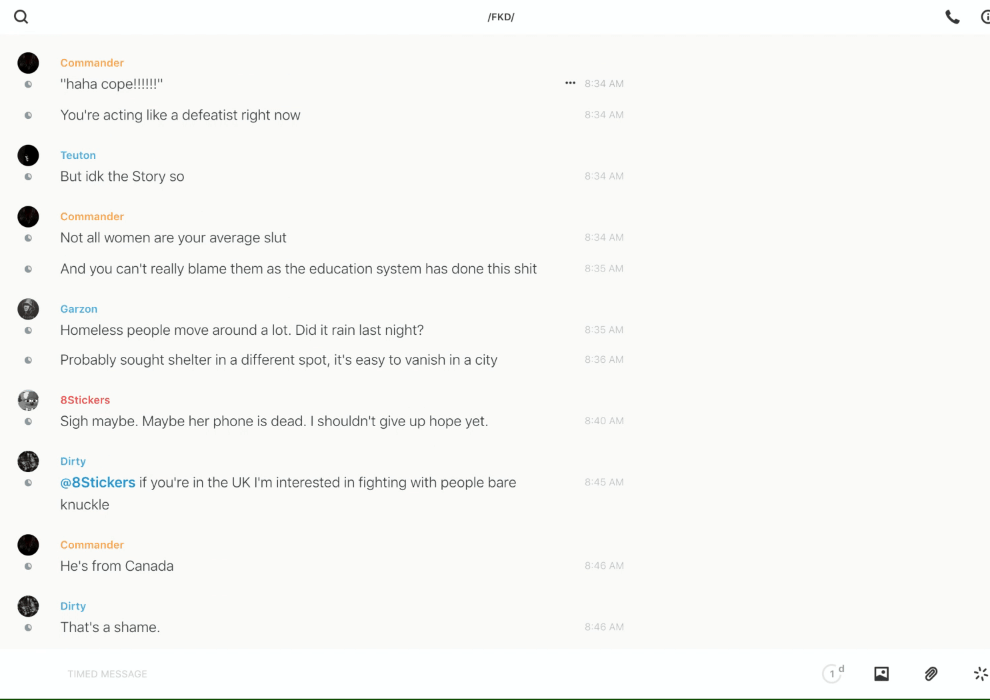990x700 pixels.
Task: Start a voice call
Action: [x=952, y=17]
